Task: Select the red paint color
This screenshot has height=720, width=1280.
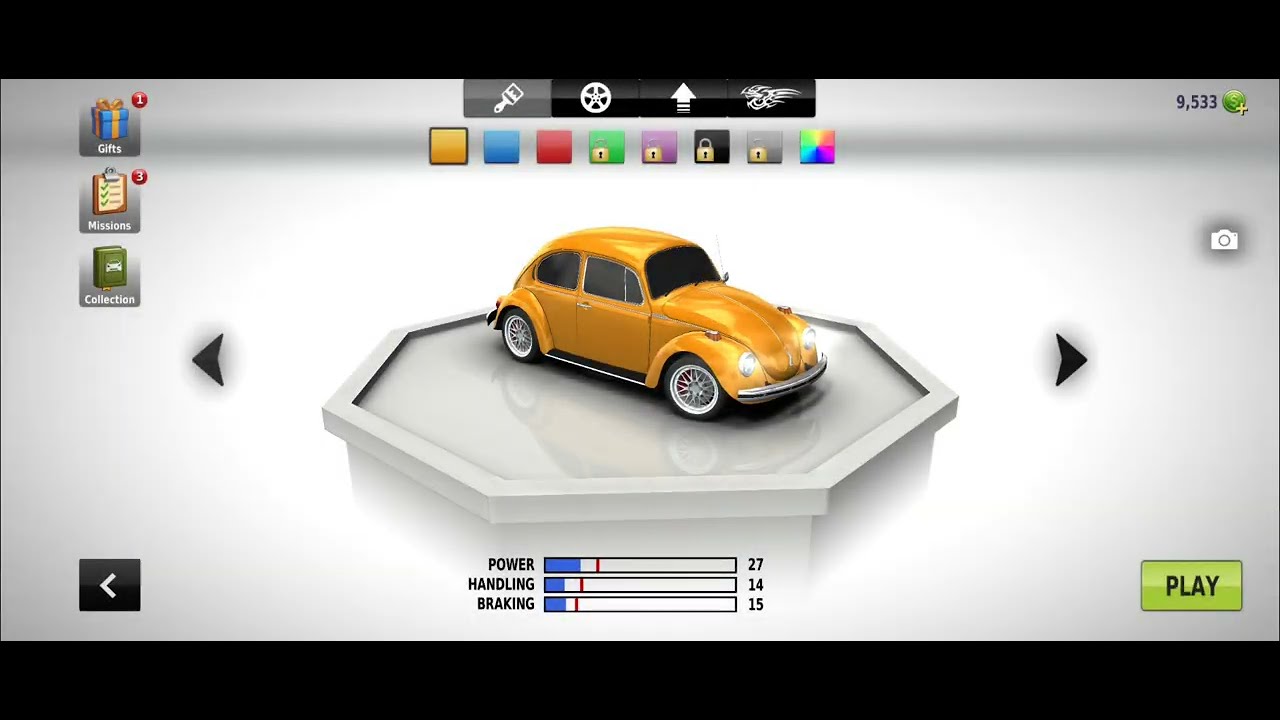Action: (554, 147)
